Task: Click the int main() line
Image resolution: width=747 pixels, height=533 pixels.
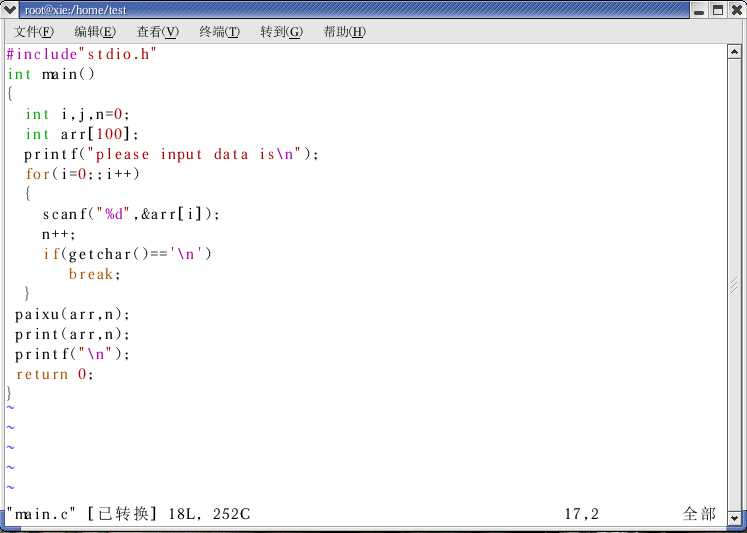Action: [51, 74]
